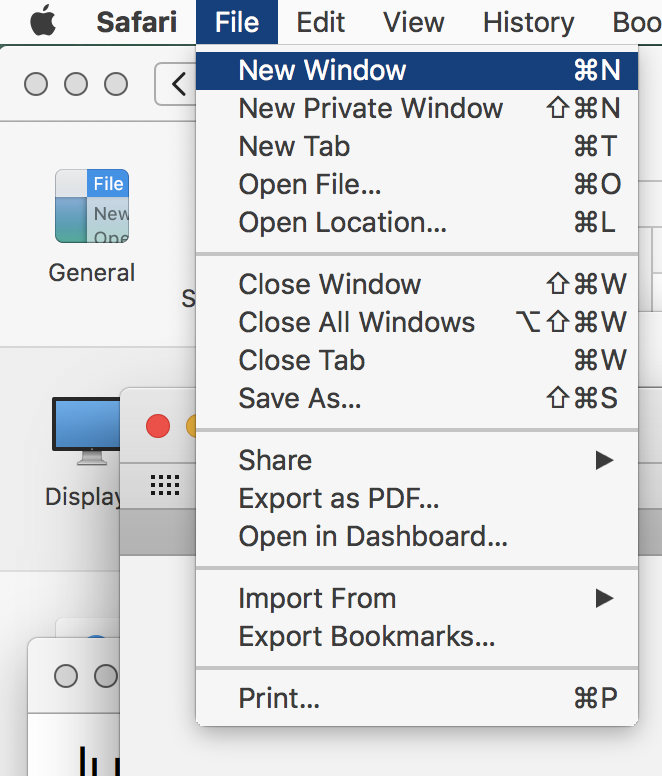Image resolution: width=662 pixels, height=776 pixels.
Task: Open the Edit menu in menu bar
Action: 321,21
